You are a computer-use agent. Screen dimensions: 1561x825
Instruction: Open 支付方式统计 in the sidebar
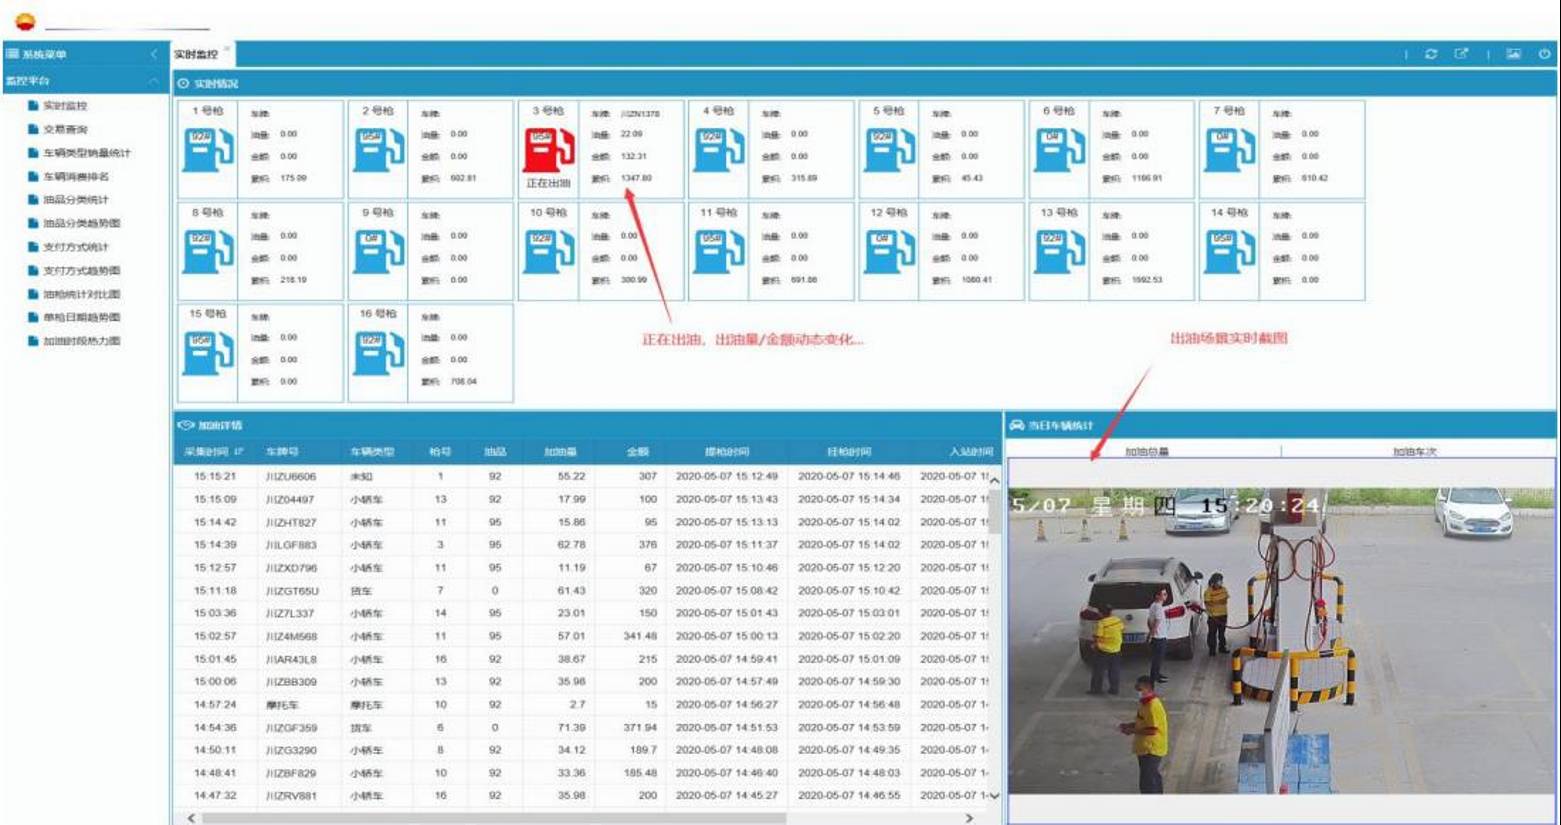tap(76, 247)
